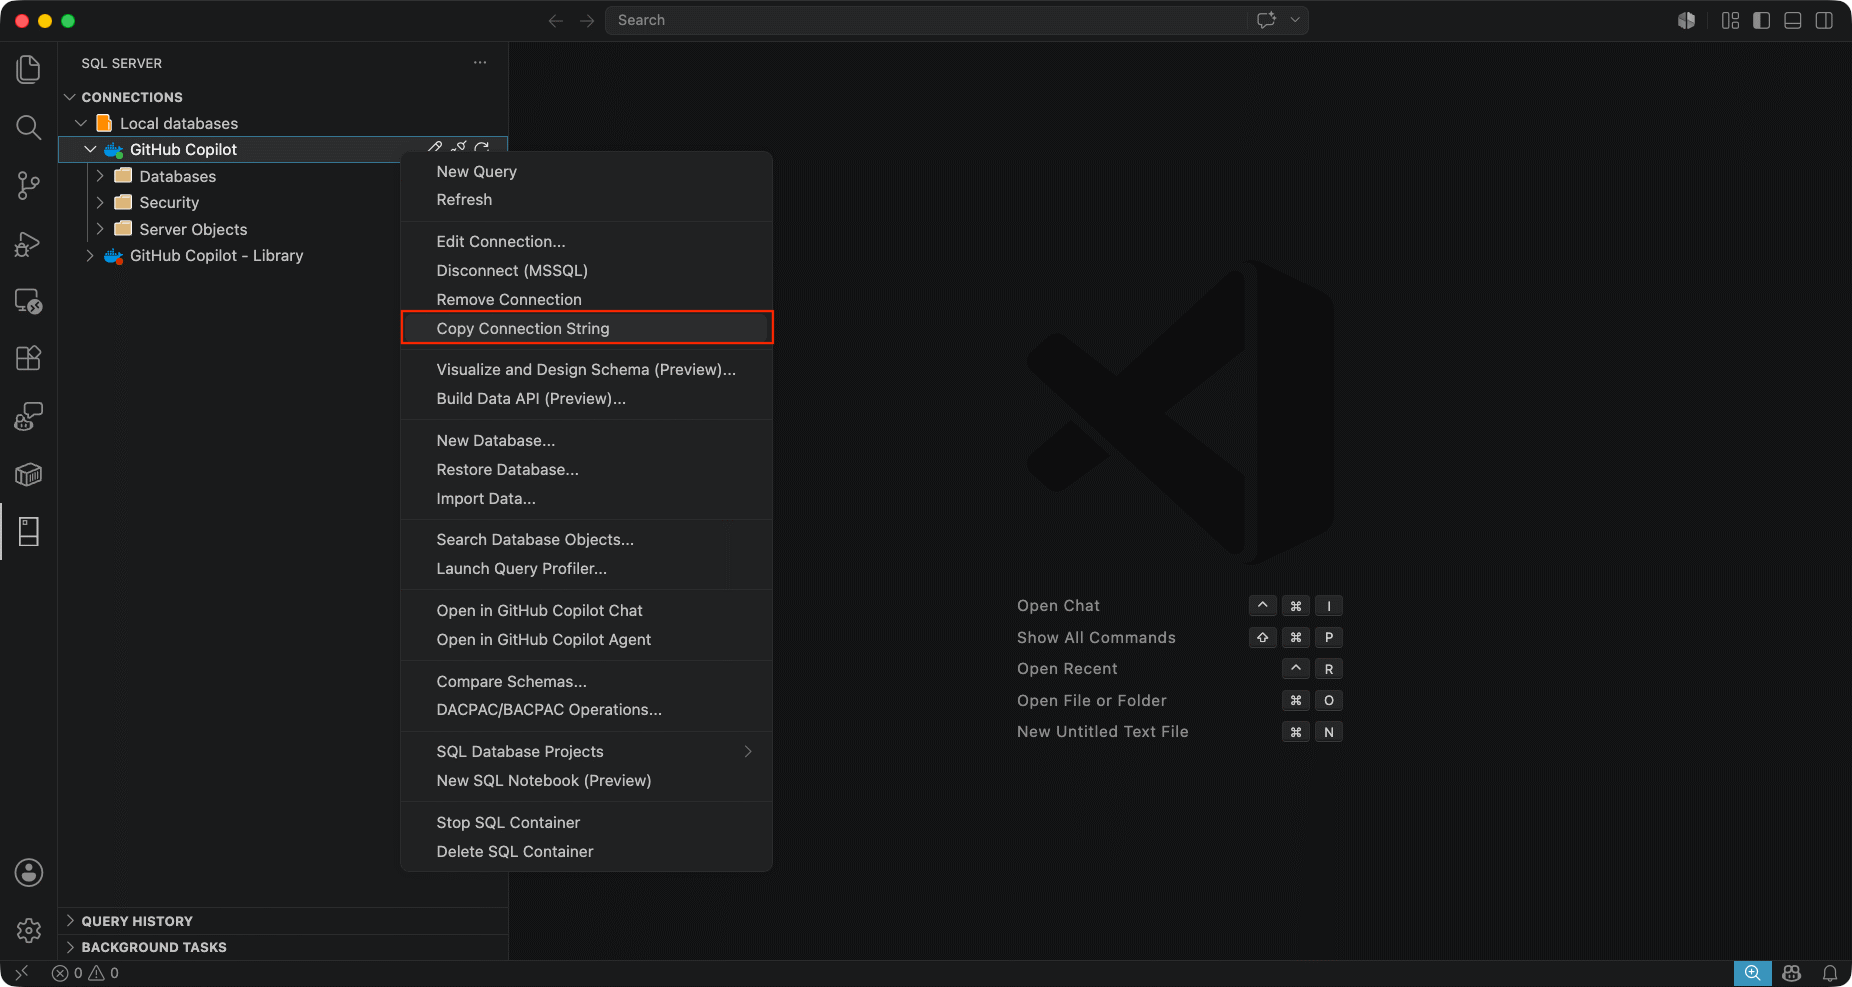Expand the QUERY HISTORY section
Viewport: 1852px width, 987px height.
pyautogui.click(x=70, y=921)
